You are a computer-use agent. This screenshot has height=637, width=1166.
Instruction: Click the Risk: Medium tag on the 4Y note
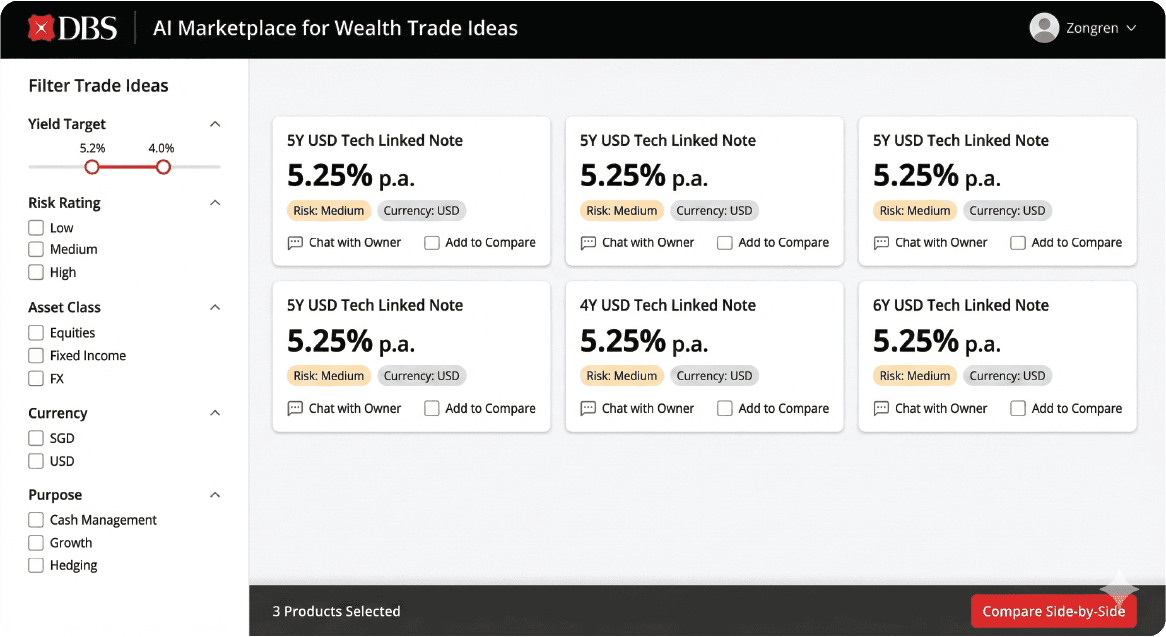coord(621,376)
